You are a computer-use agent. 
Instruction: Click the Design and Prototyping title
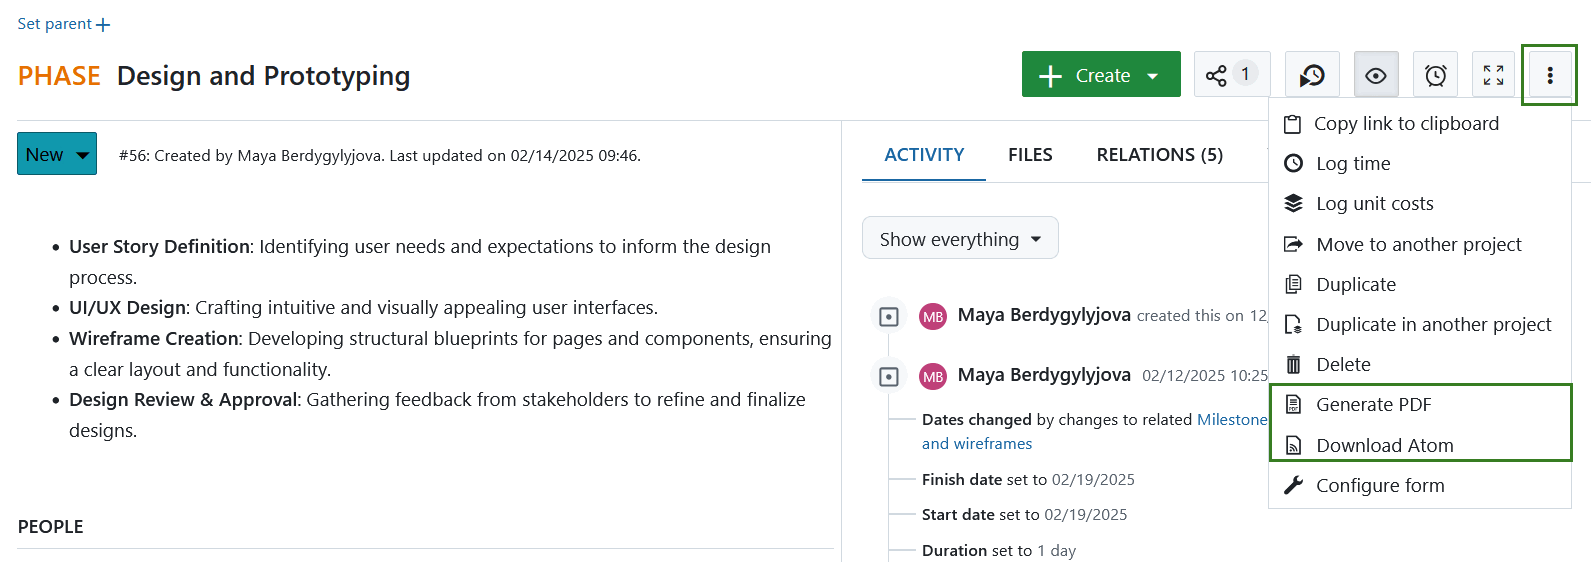(263, 76)
